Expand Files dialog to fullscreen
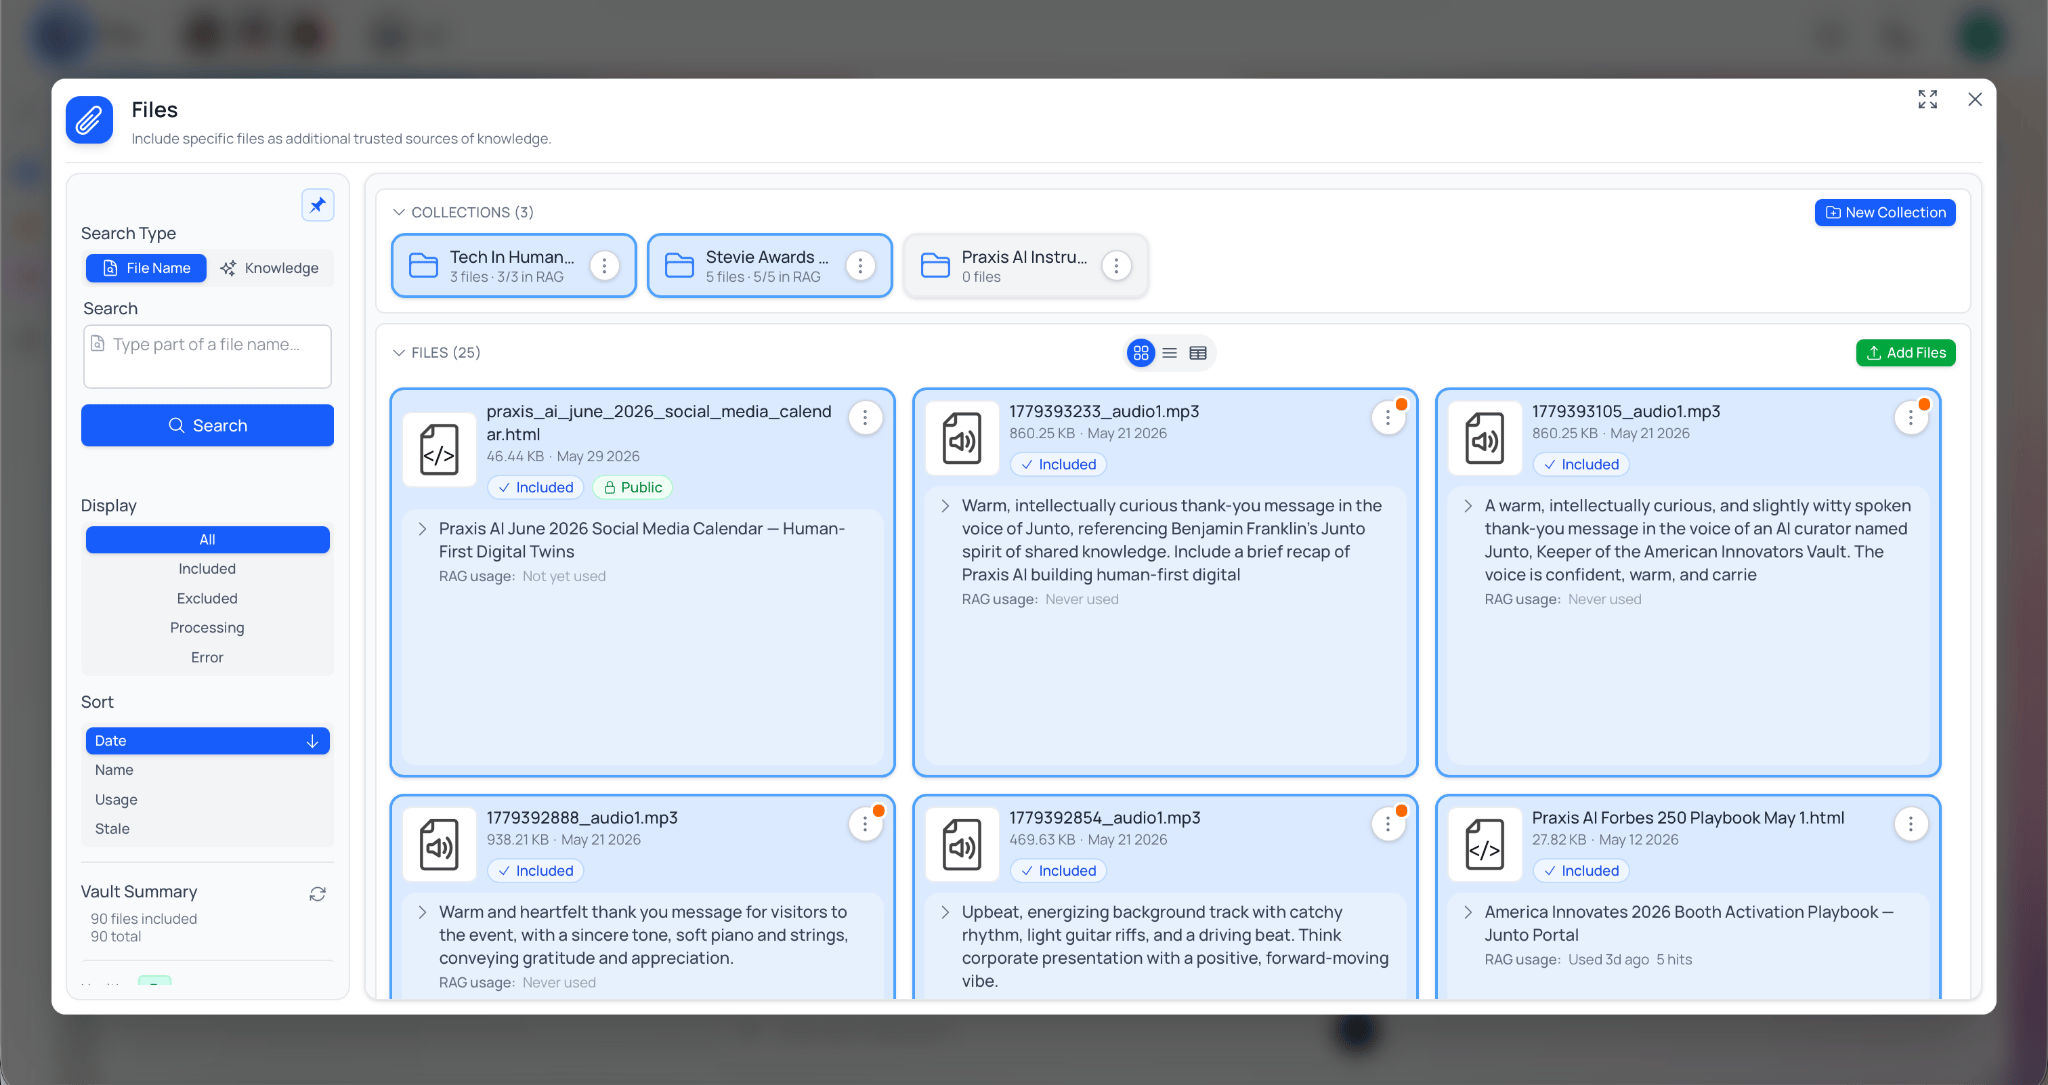This screenshot has width=2048, height=1085. coord(1927,99)
